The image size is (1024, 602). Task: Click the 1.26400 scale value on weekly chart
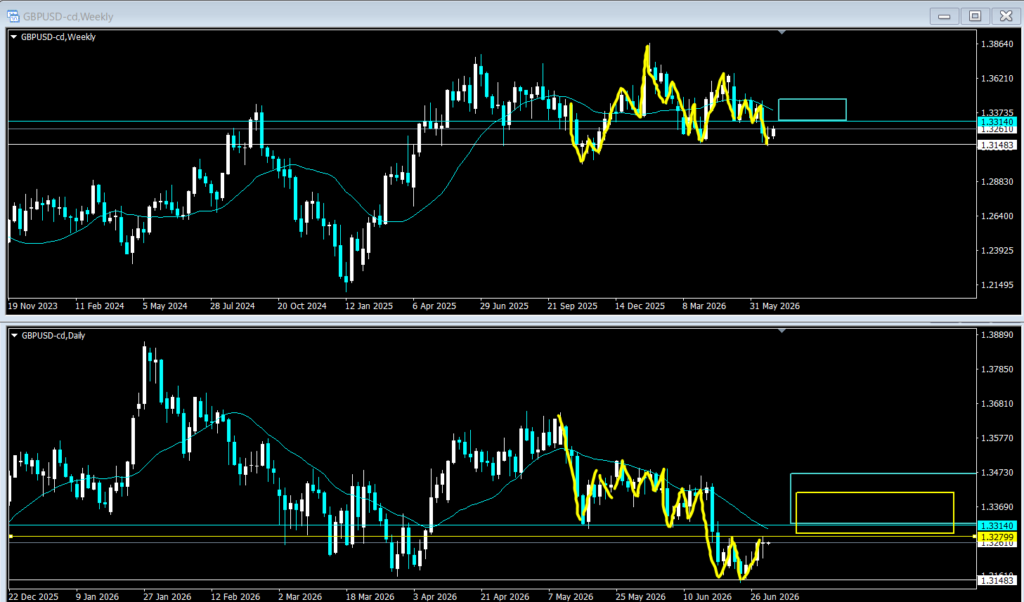(997, 216)
